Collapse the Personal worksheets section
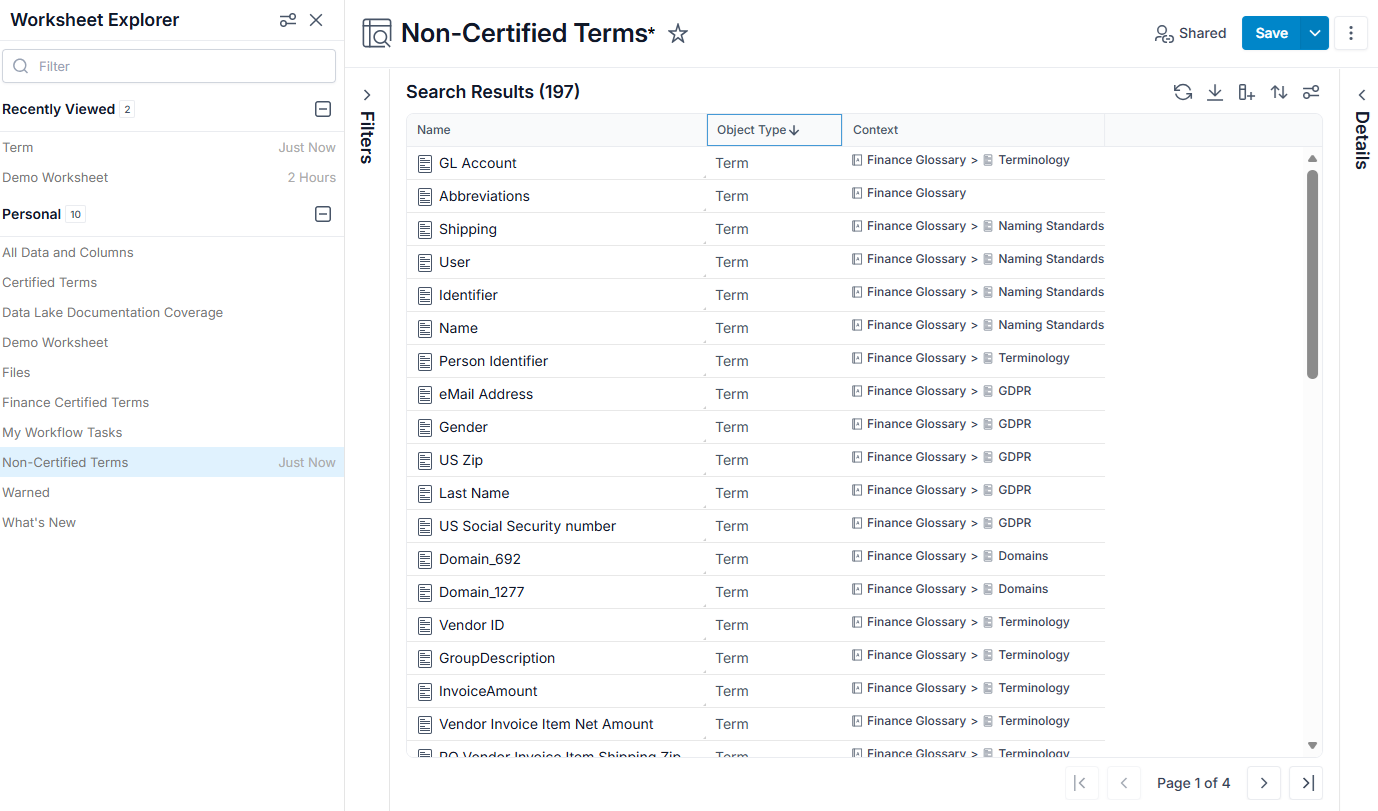This screenshot has height=811, width=1378. [x=323, y=214]
